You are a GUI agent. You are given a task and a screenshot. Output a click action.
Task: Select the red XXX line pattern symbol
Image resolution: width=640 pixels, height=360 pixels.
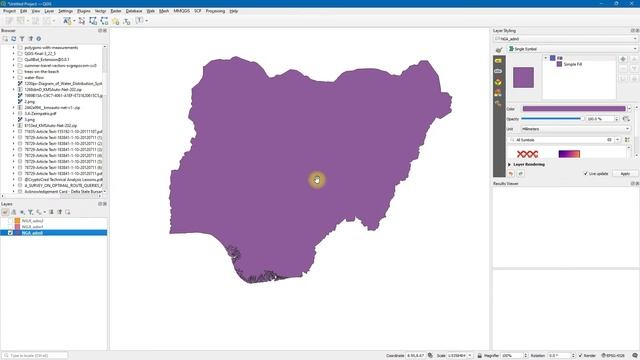(x=527, y=154)
